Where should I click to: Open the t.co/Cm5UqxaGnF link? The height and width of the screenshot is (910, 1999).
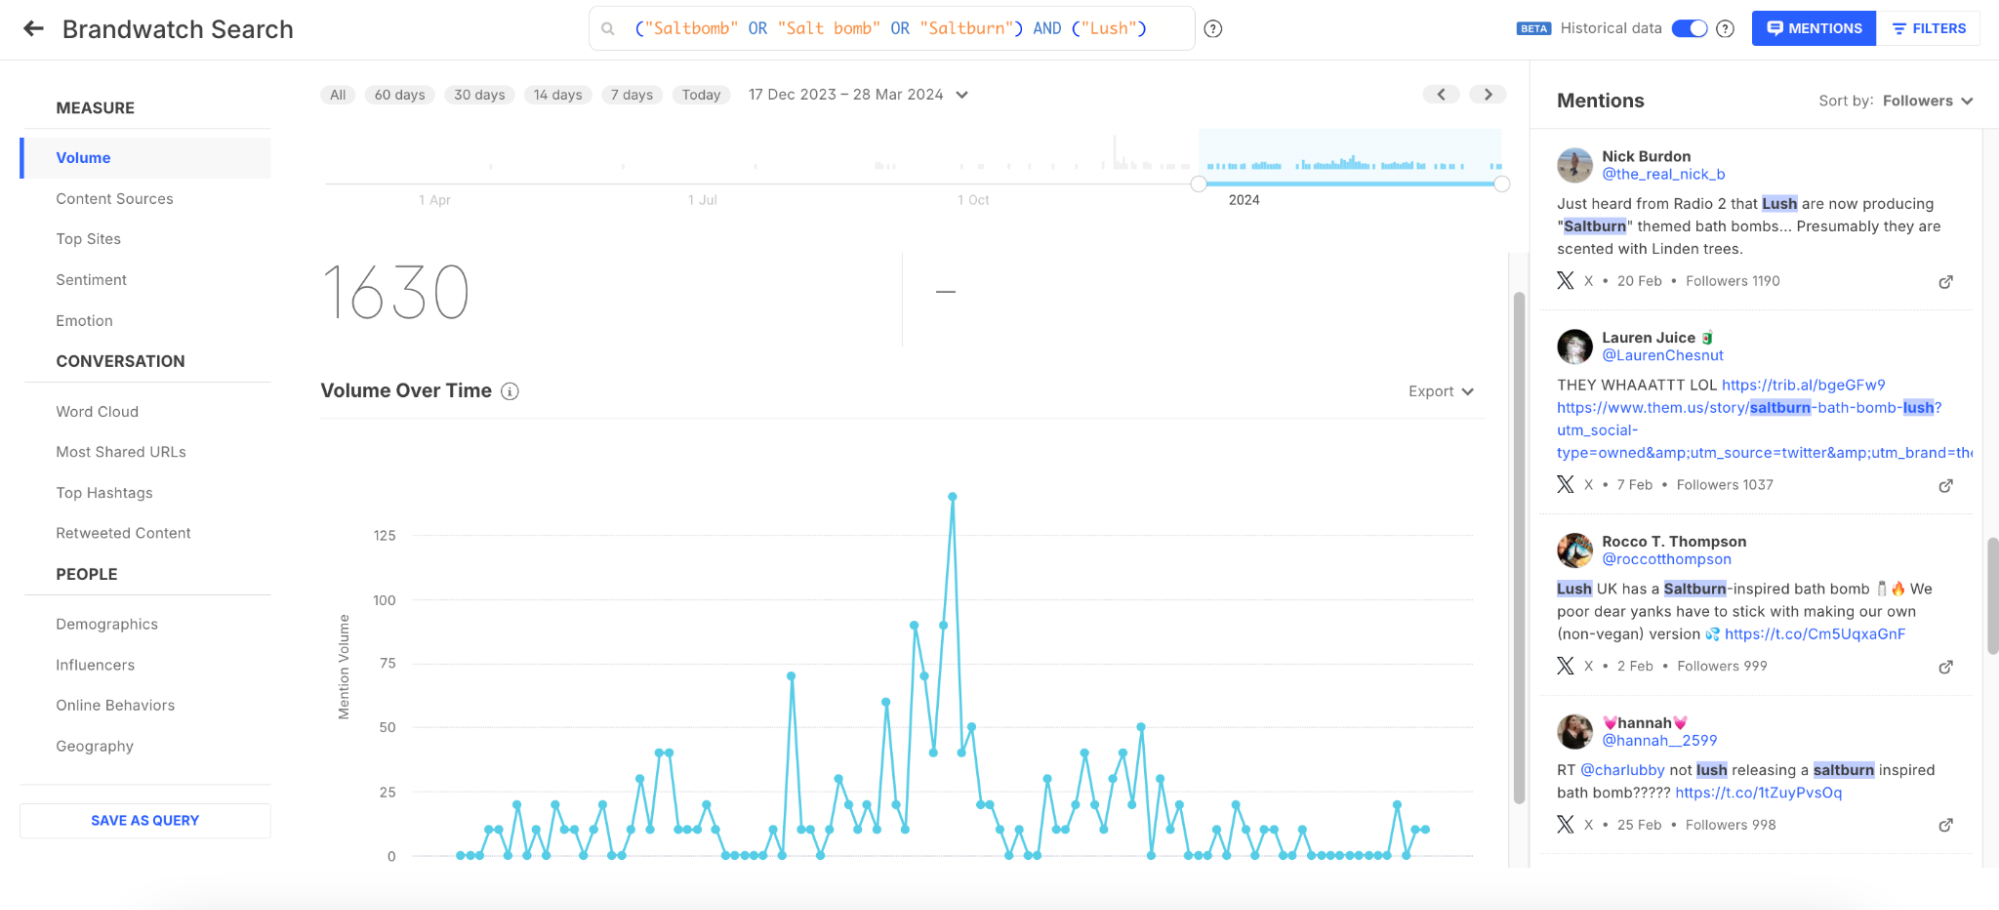tap(1815, 634)
